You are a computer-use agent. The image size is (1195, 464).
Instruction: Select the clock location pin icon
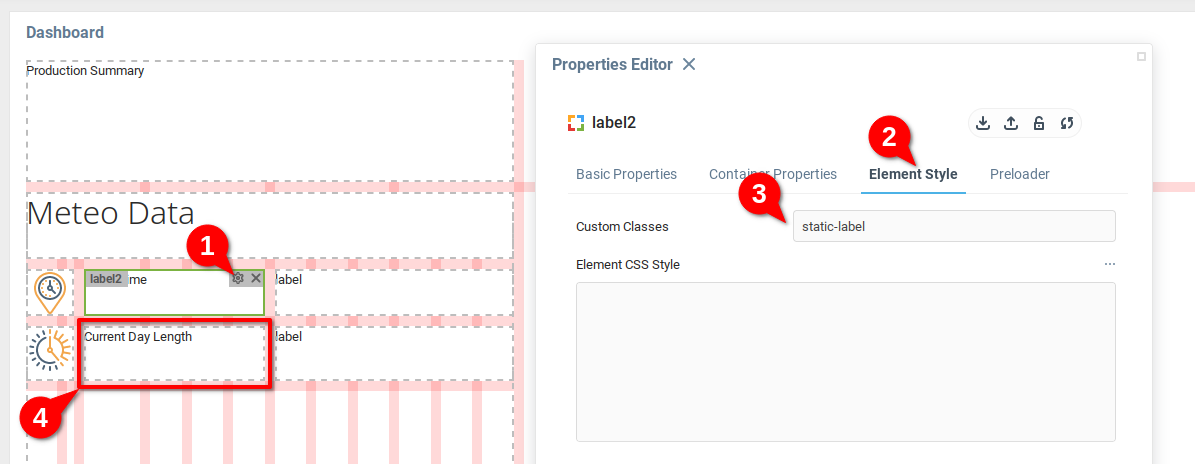click(50, 292)
